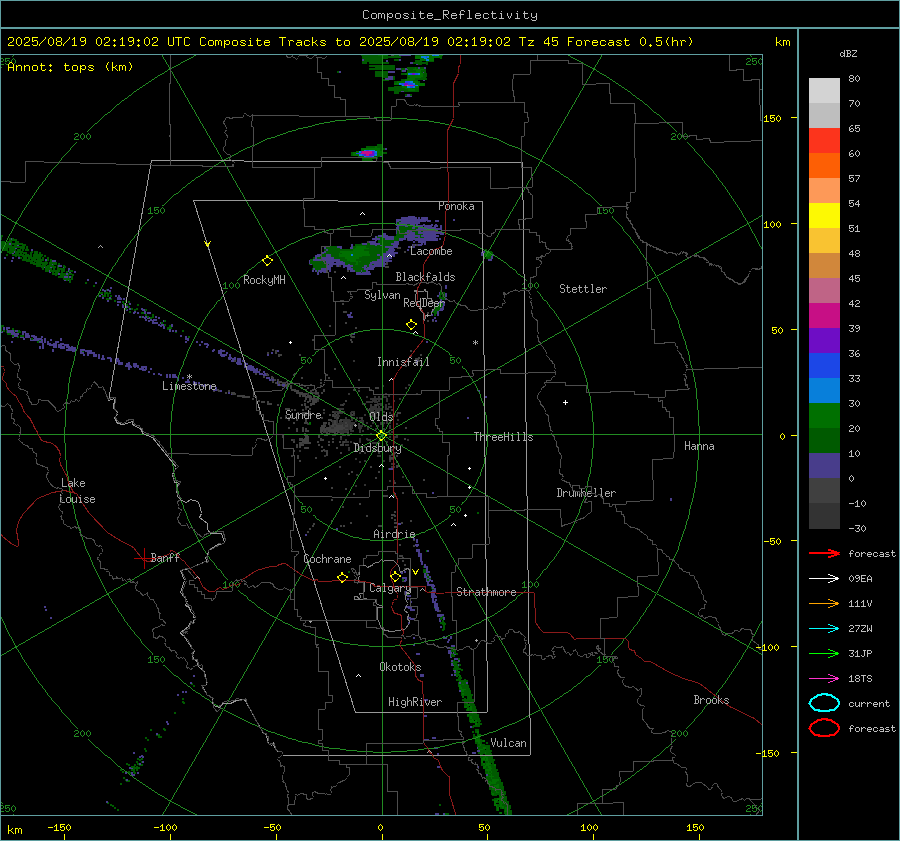The image size is (900, 841).
Task: Click the red cross marker at Banff
Action: 143,558
